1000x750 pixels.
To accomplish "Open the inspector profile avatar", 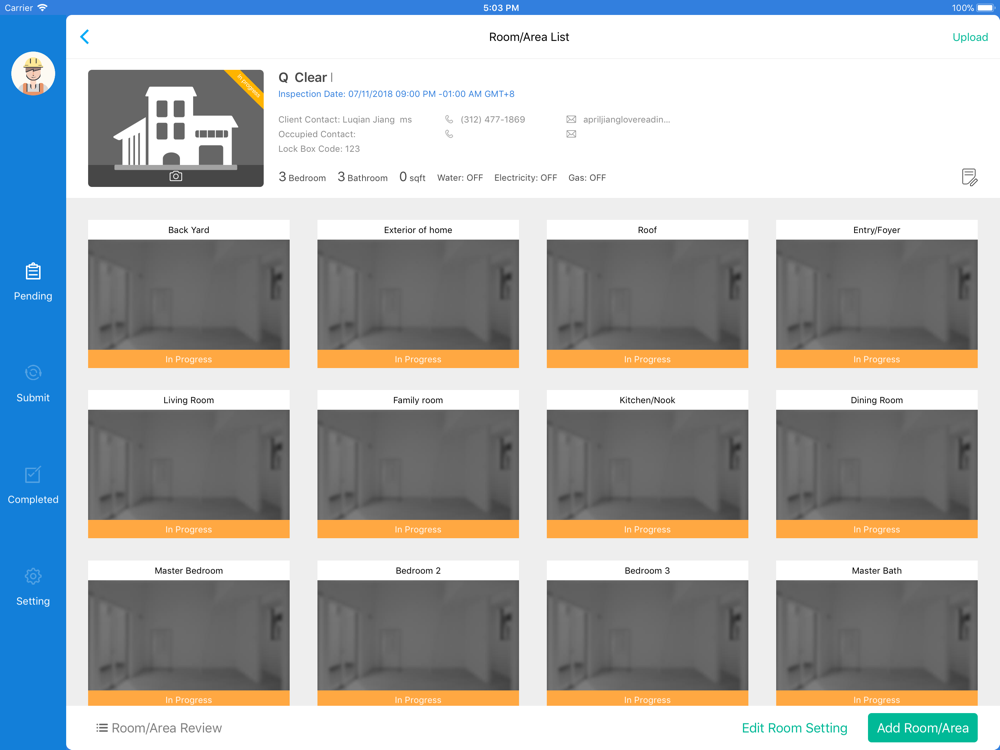I will (x=33, y=73).
